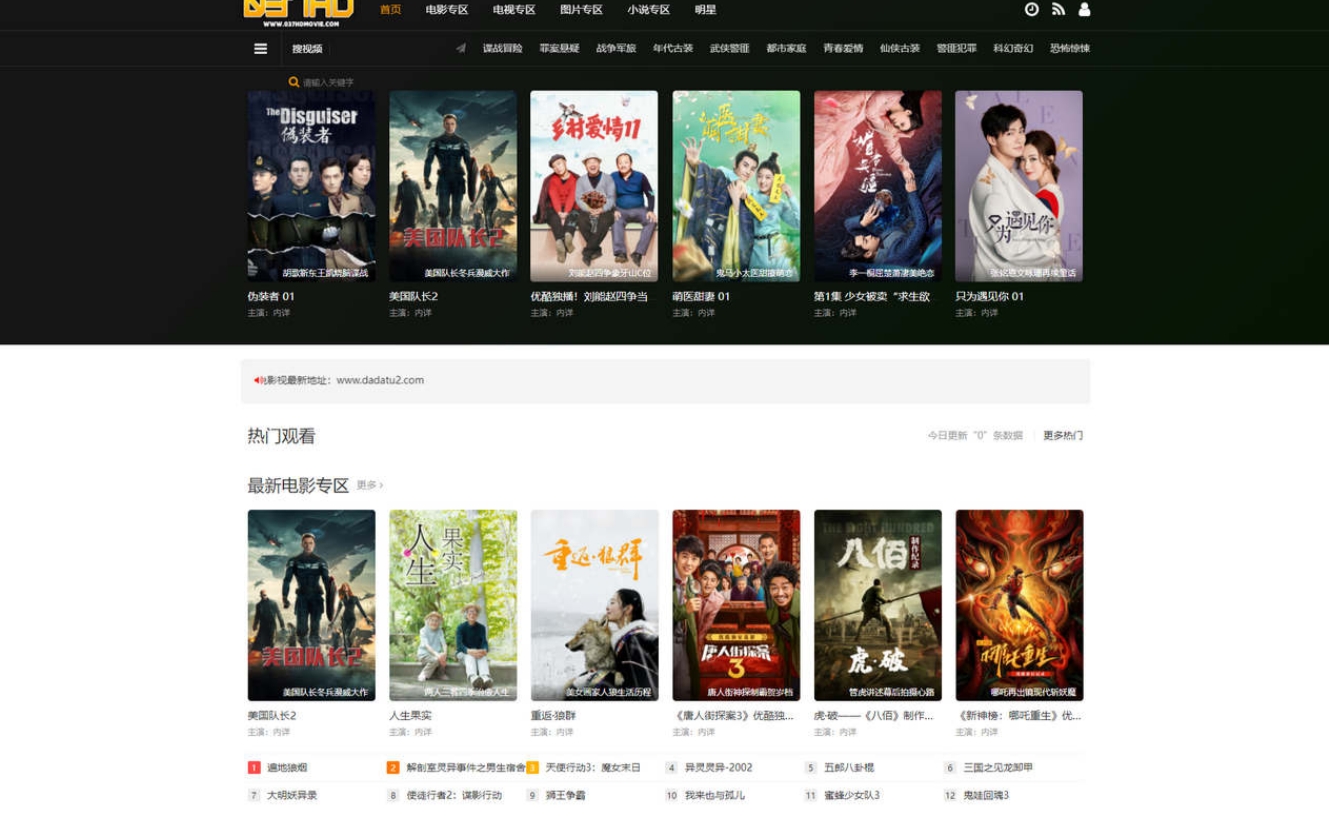
Task: Select the 都市家庭 genre link
Action: (x=786, y=48)
